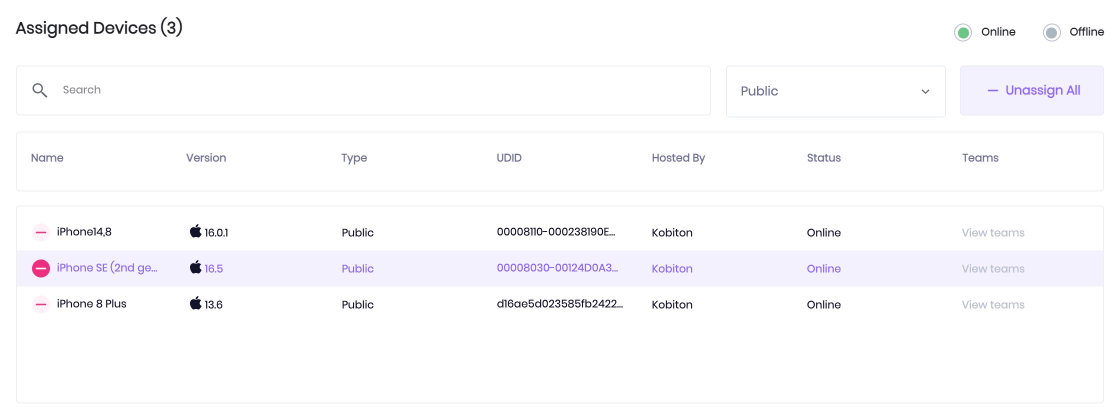Click the unassign minus icon for iPhone14,8

tap(41, 233)
